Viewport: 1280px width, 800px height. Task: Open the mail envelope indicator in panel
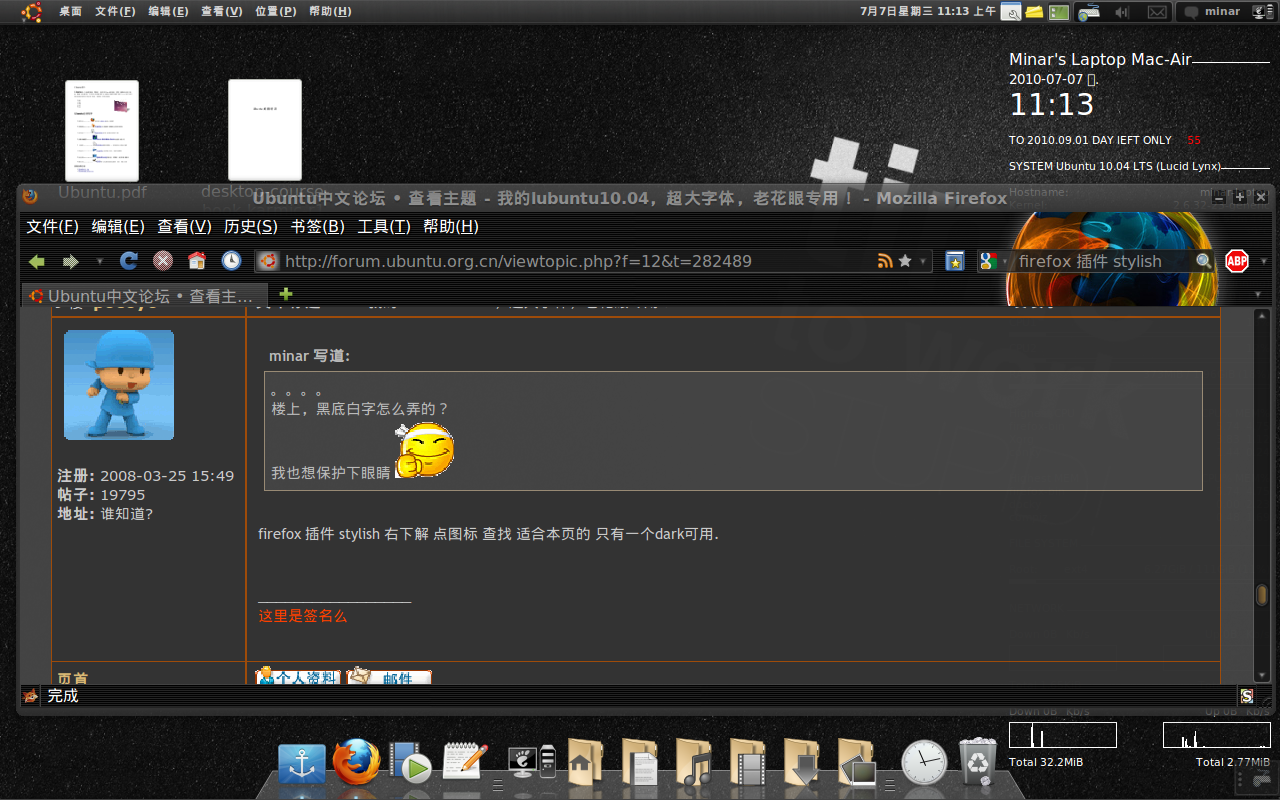click(1157, 12)
